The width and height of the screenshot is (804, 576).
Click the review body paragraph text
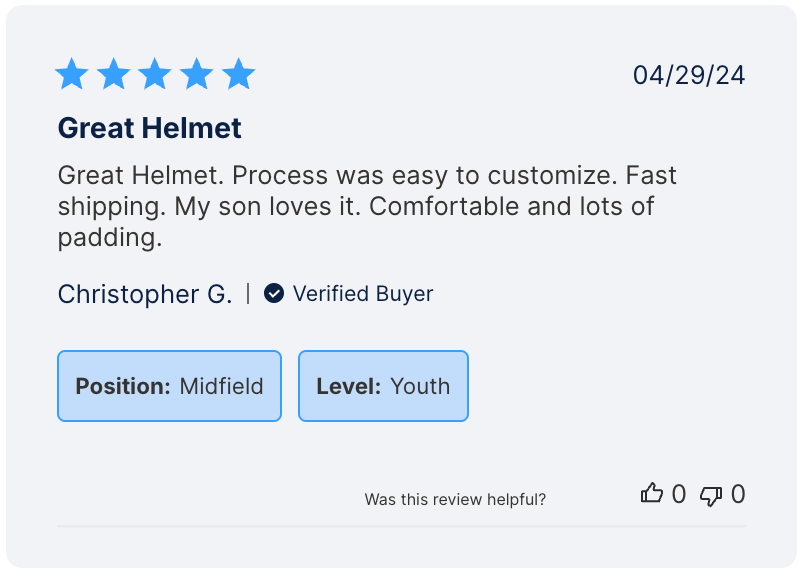pos(367,207)
